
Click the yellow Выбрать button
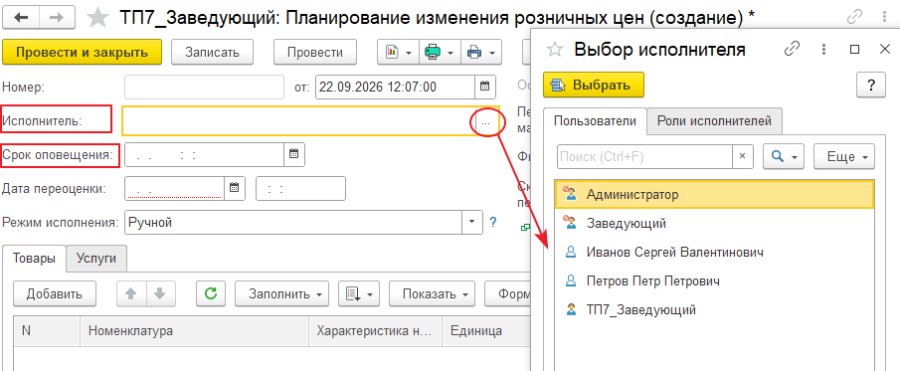594,86
